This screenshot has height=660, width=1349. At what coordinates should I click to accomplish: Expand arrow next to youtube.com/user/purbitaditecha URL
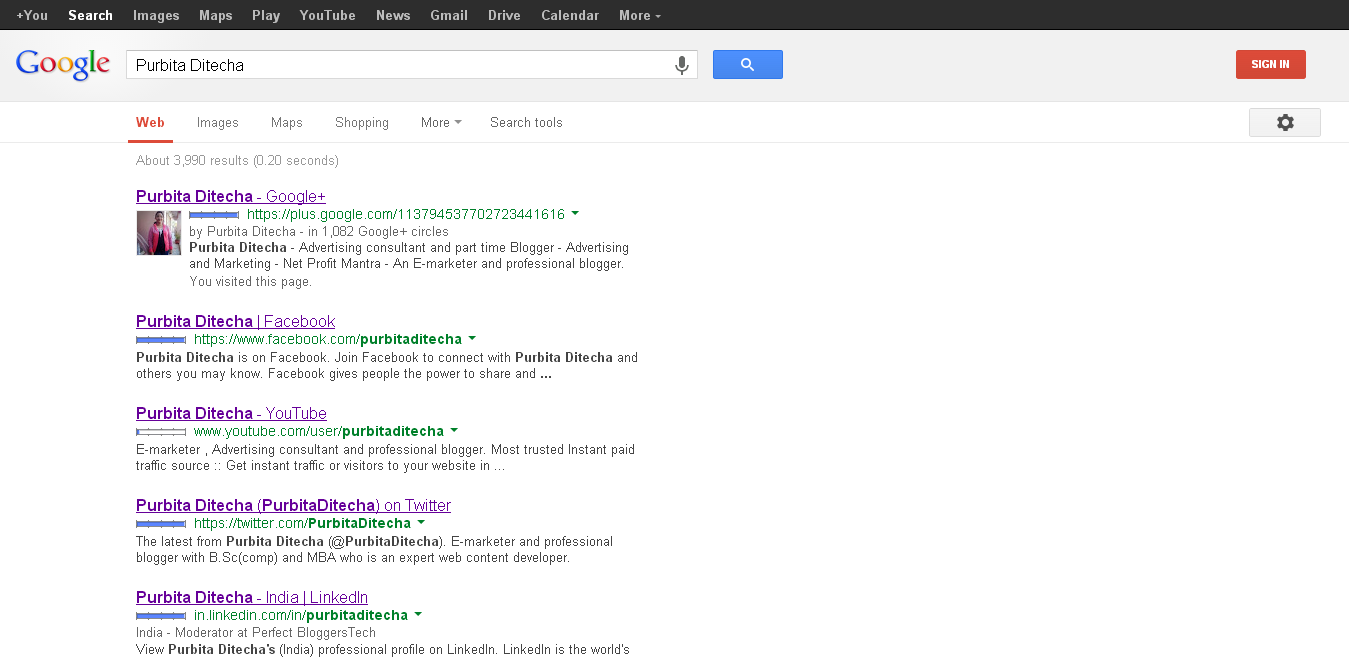454,431
